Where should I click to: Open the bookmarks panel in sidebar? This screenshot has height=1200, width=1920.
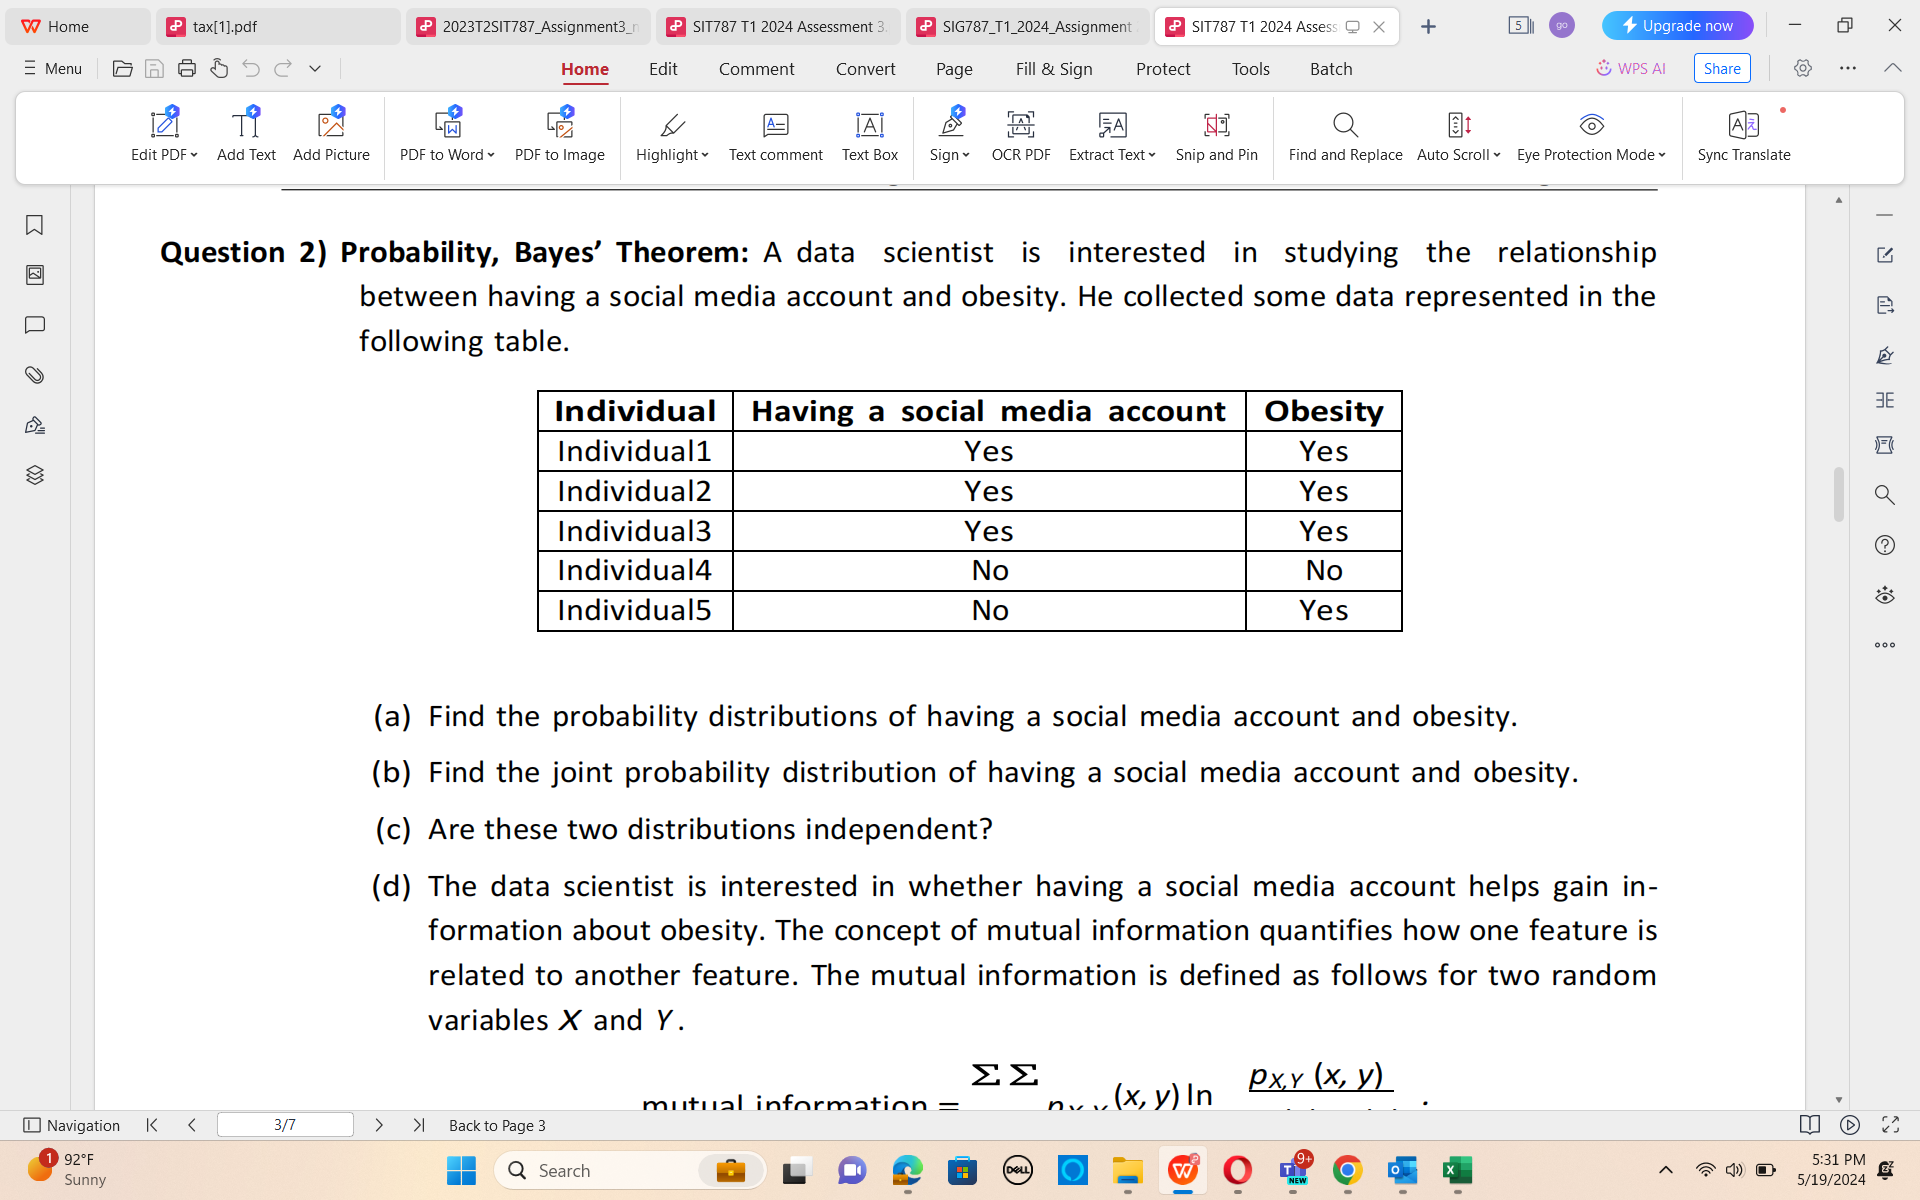tap(35, 226)
